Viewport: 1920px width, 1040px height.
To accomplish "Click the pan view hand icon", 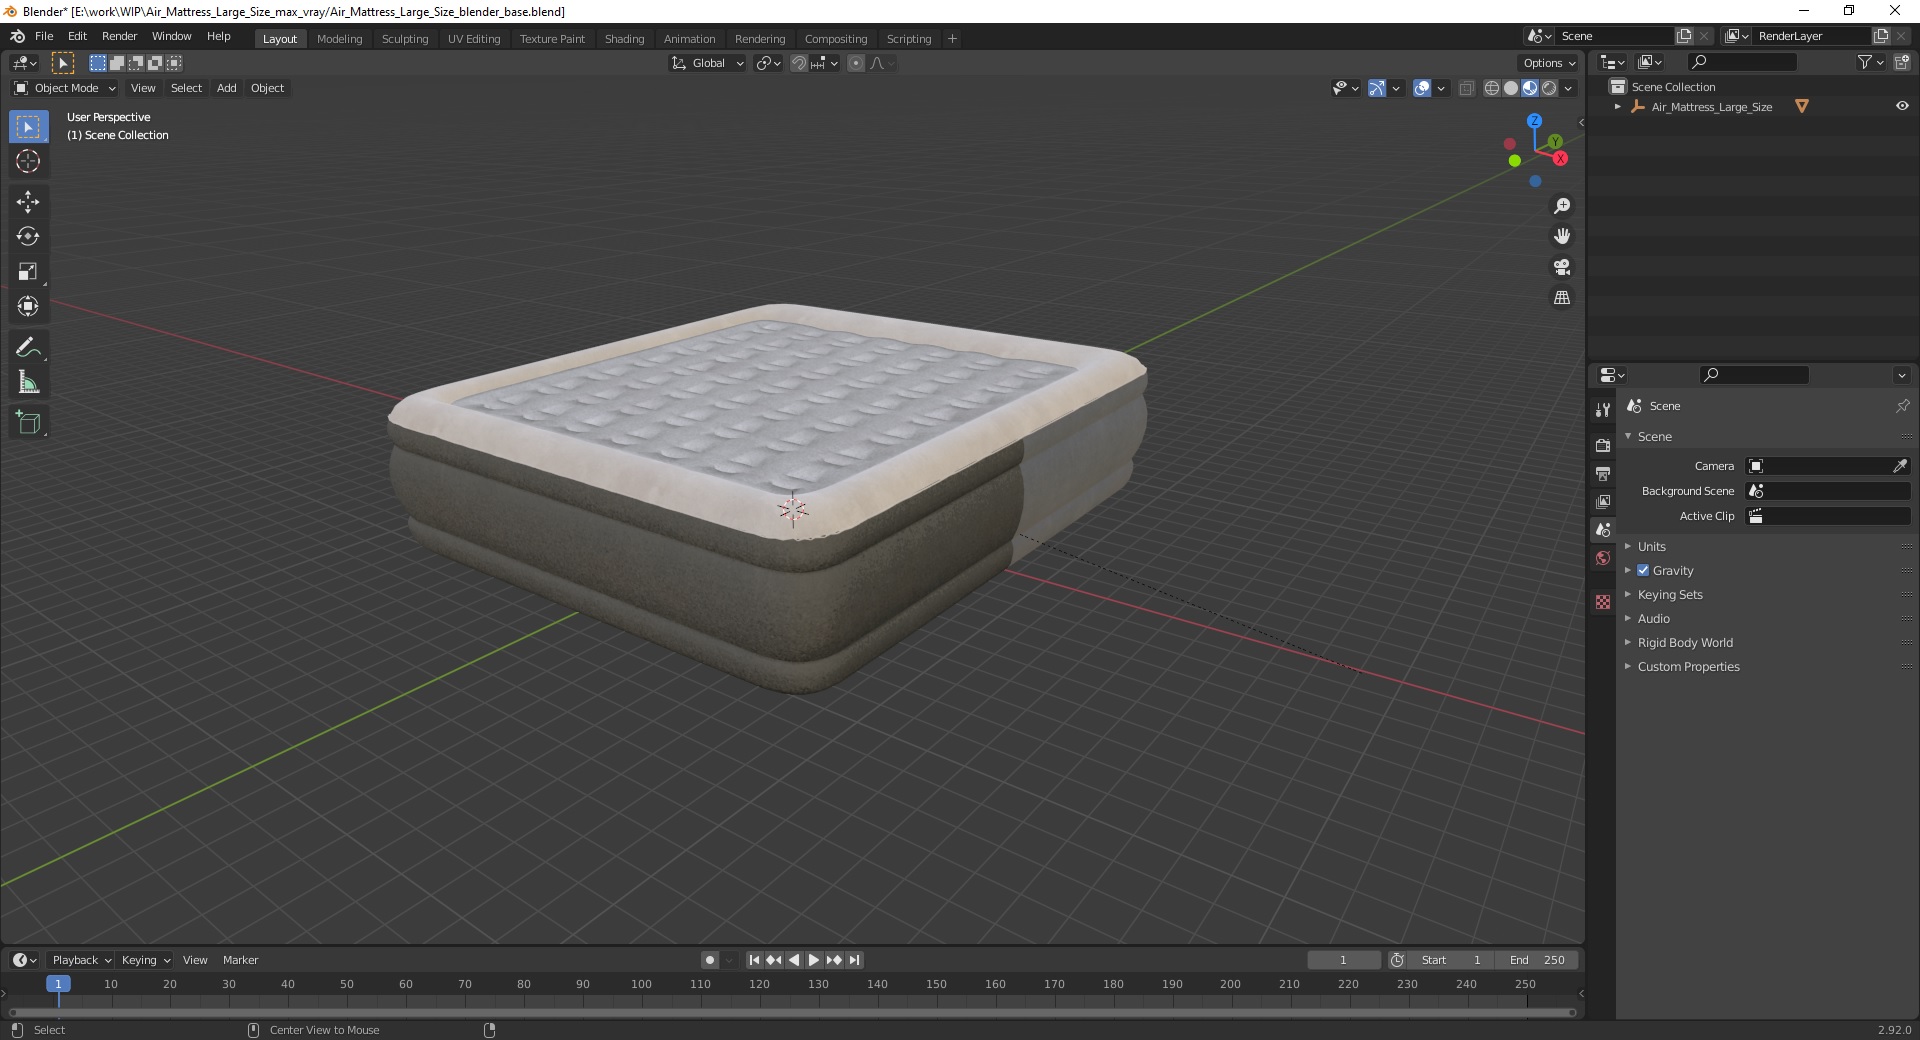I will pos(1562,237).
